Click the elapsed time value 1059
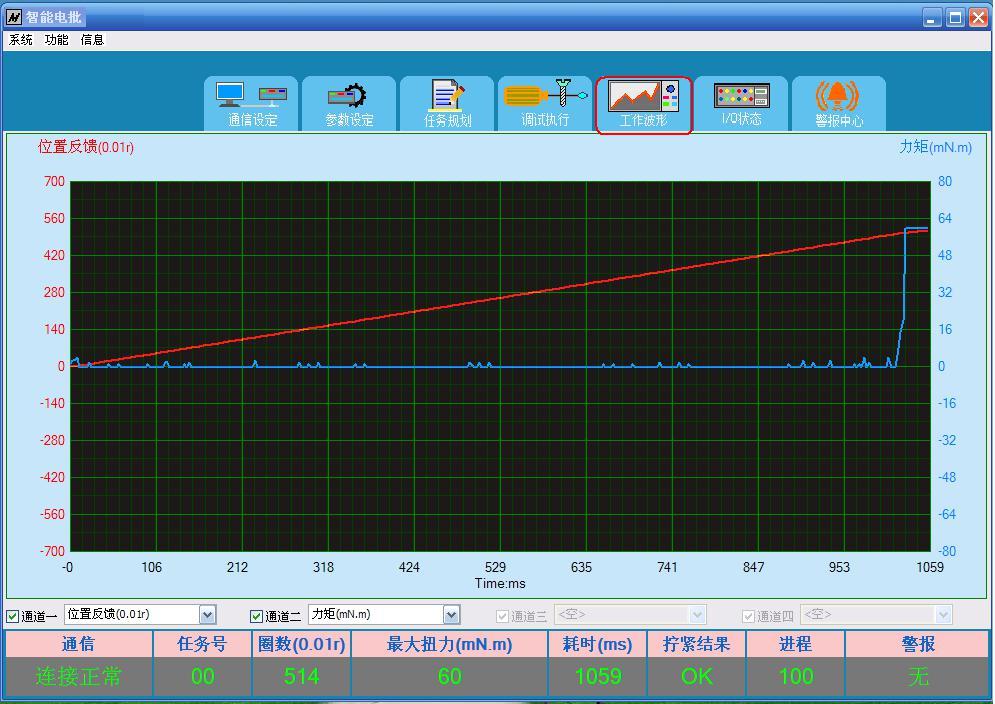Viewport: 995px width, 704px height. (x=598, y=677)
